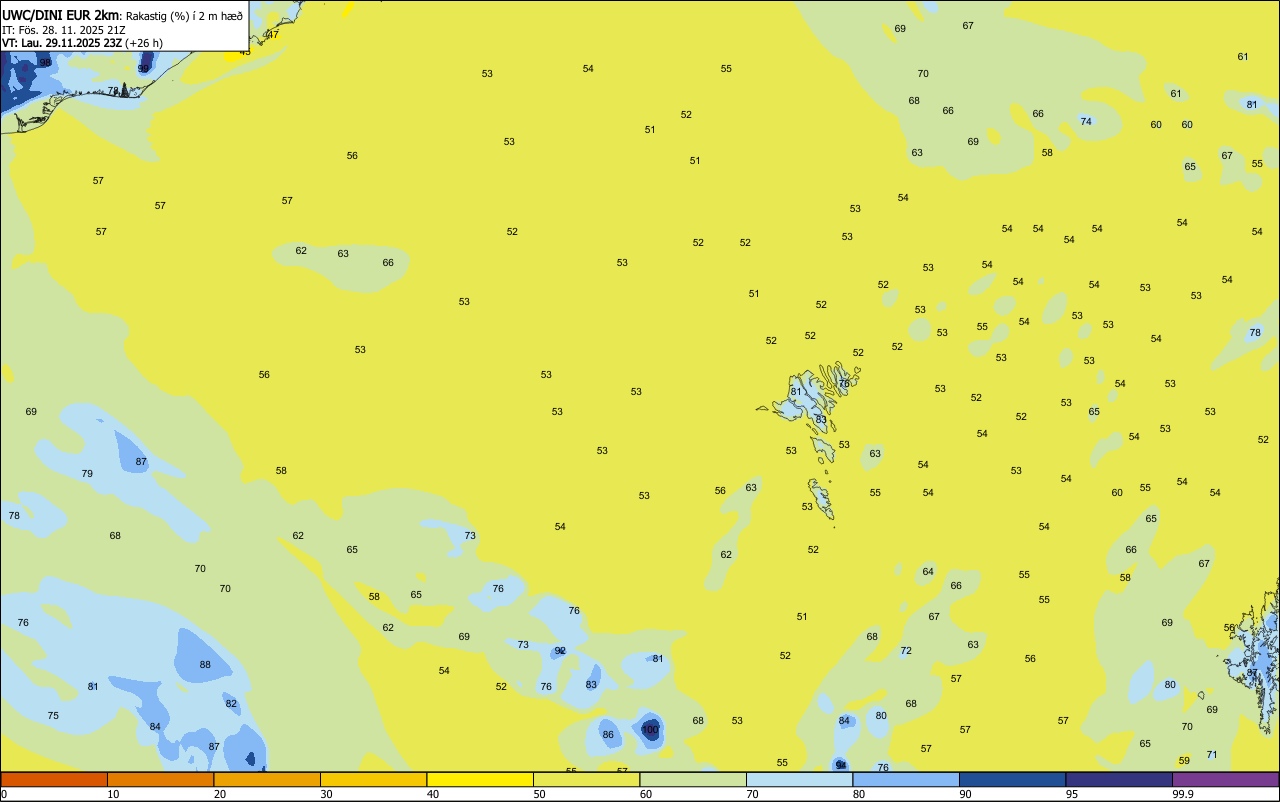Select the orange 10–20 legend swatch
The height and width of the screenshot is (802, 1280).
(161, 779)
